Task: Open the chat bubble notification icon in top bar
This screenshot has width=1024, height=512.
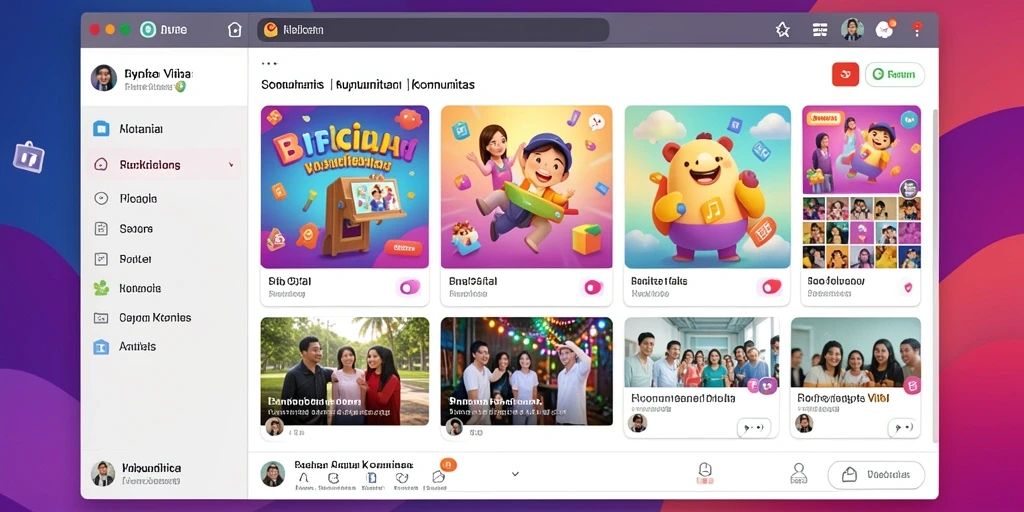Action: [x=885, y=29]
